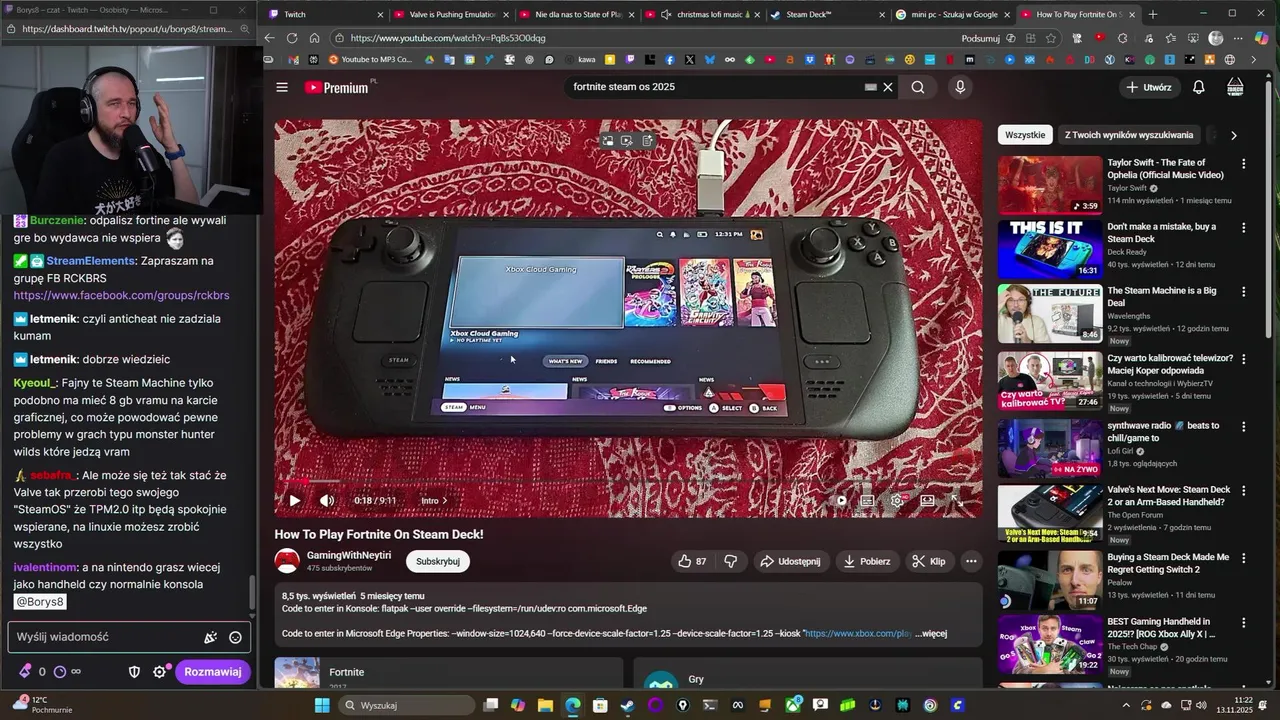Reload the YouTube page
1280x720 pixels.
tap(291, 38)
